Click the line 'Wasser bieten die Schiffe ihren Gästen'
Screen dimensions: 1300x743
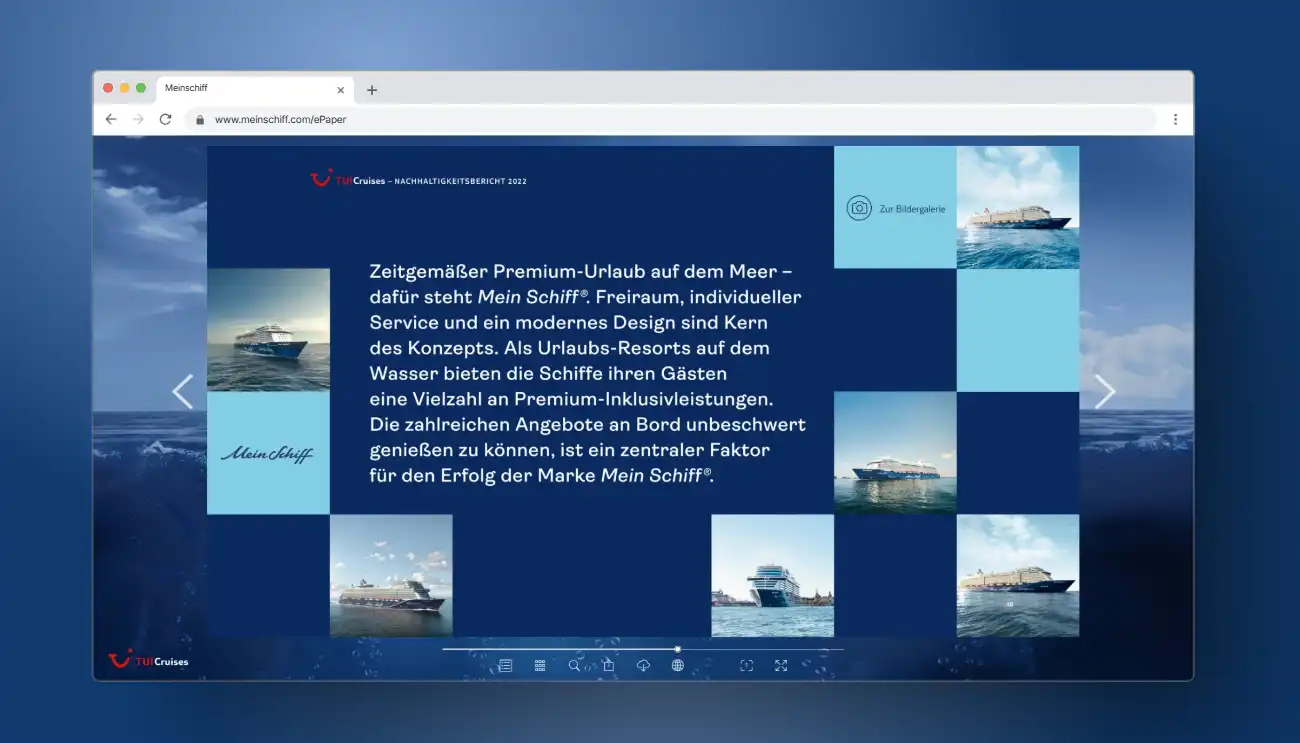(x=548, y=373)
